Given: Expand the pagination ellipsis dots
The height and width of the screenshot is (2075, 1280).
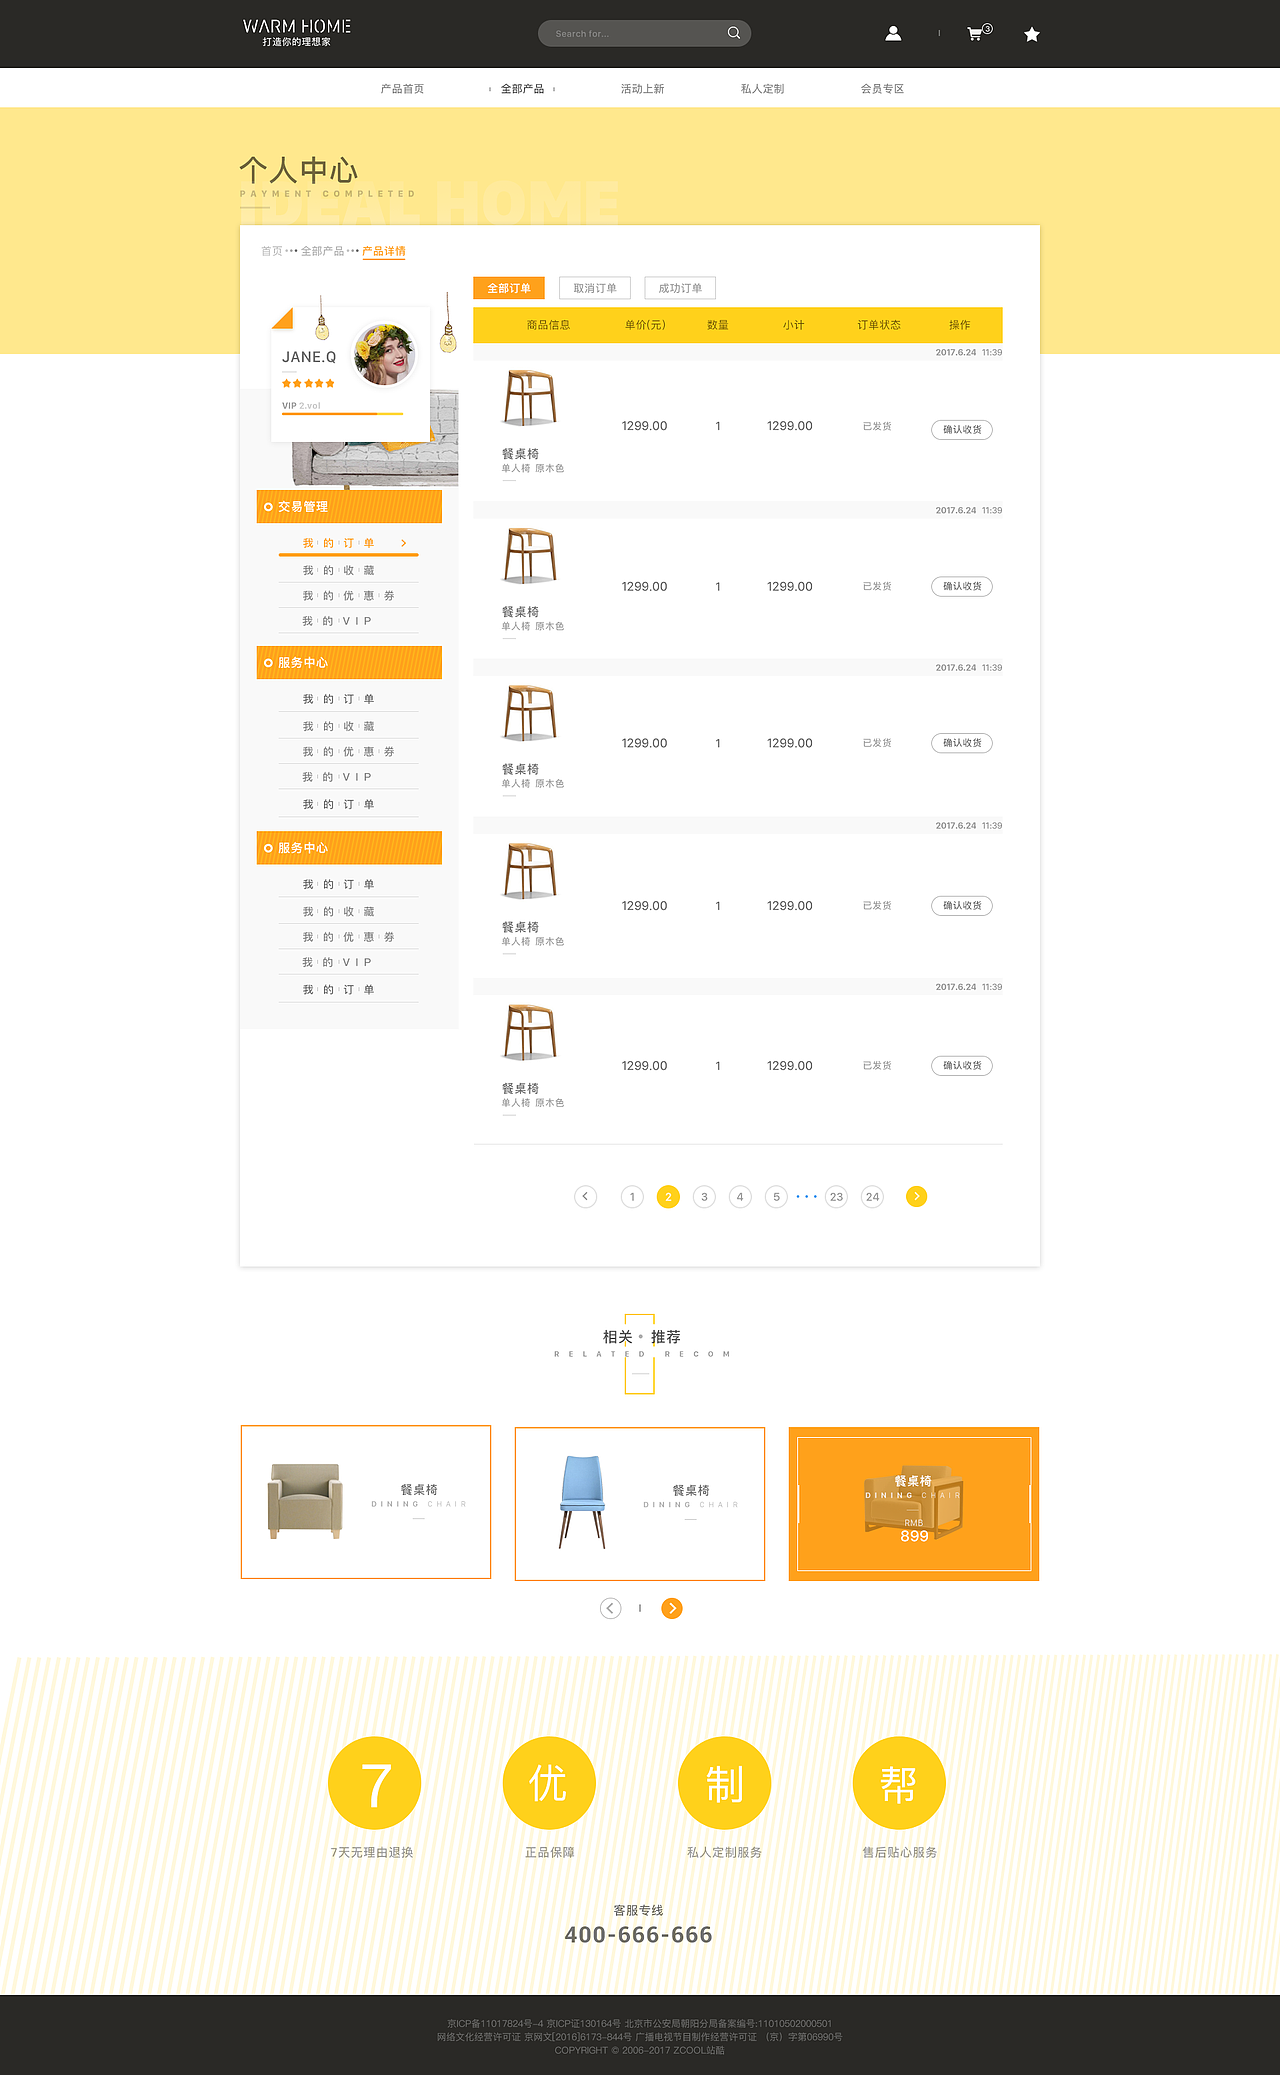Looking at the screenshot, I should pos(806,1197).
